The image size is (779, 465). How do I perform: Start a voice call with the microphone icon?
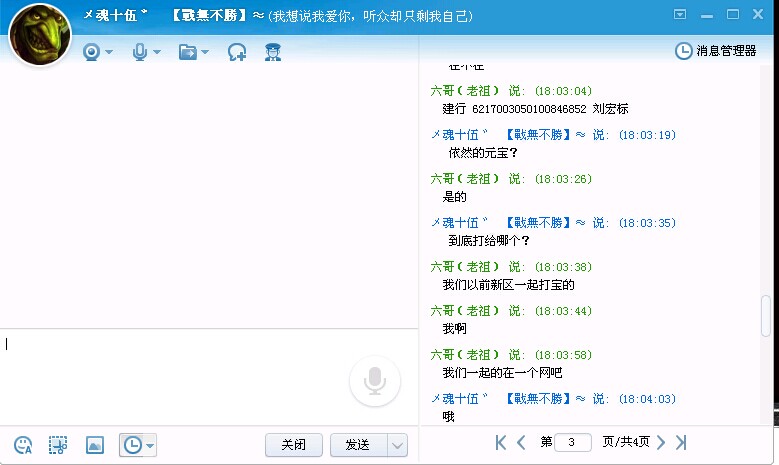[x=140, y=52]
